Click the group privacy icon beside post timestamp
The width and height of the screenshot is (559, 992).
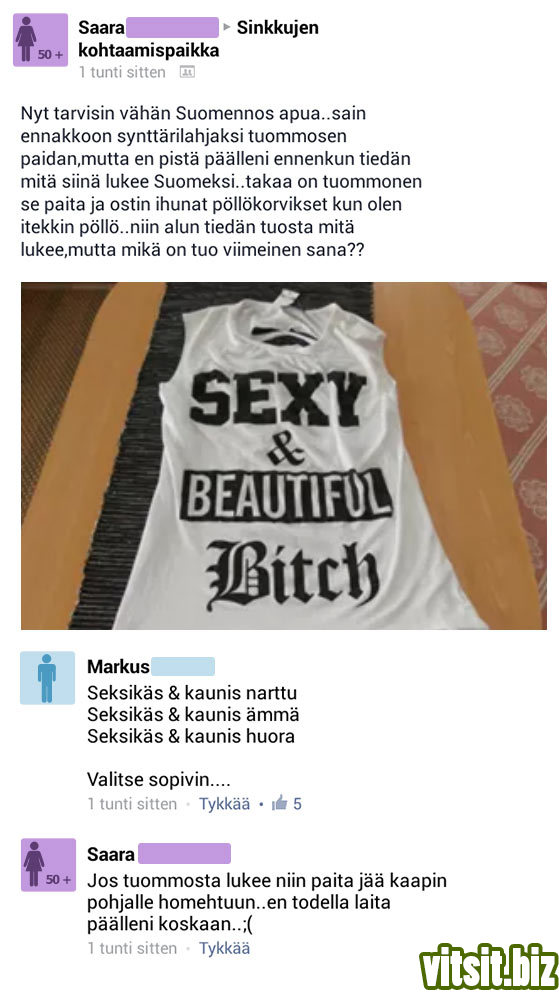[x=187, y=72]
